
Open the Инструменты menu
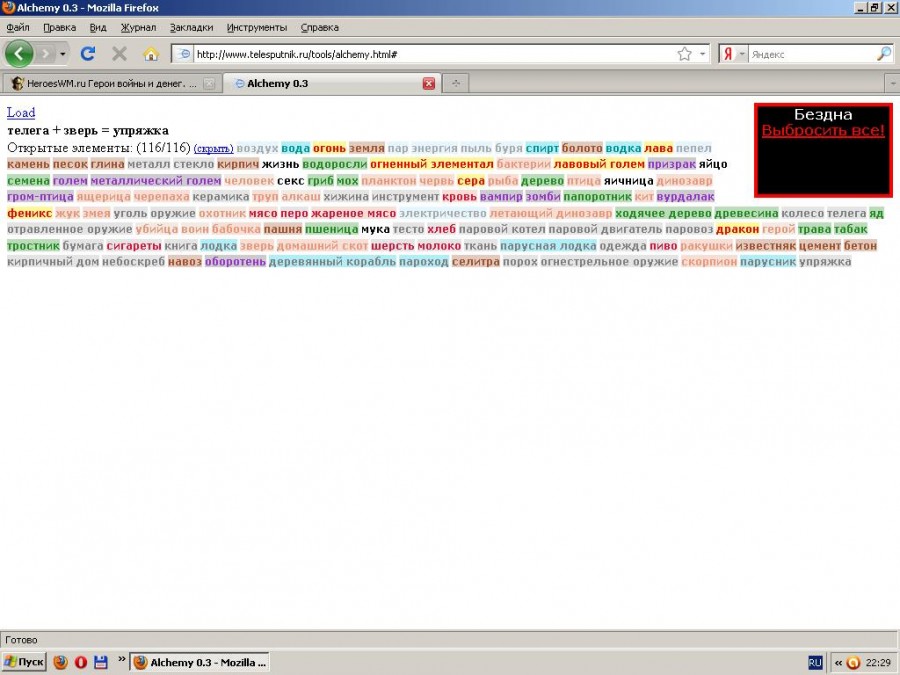[x=256, y=27]
